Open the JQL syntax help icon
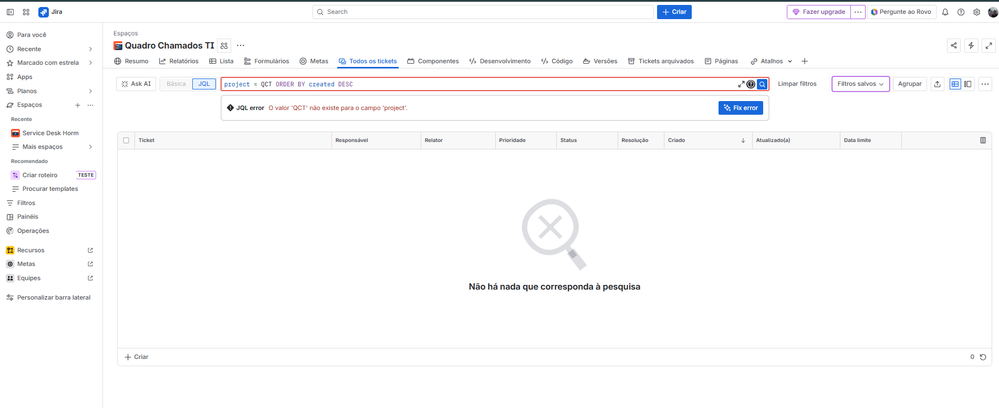Image resolution: width=999 pixels, height=408 pixels. click(751, 84)
